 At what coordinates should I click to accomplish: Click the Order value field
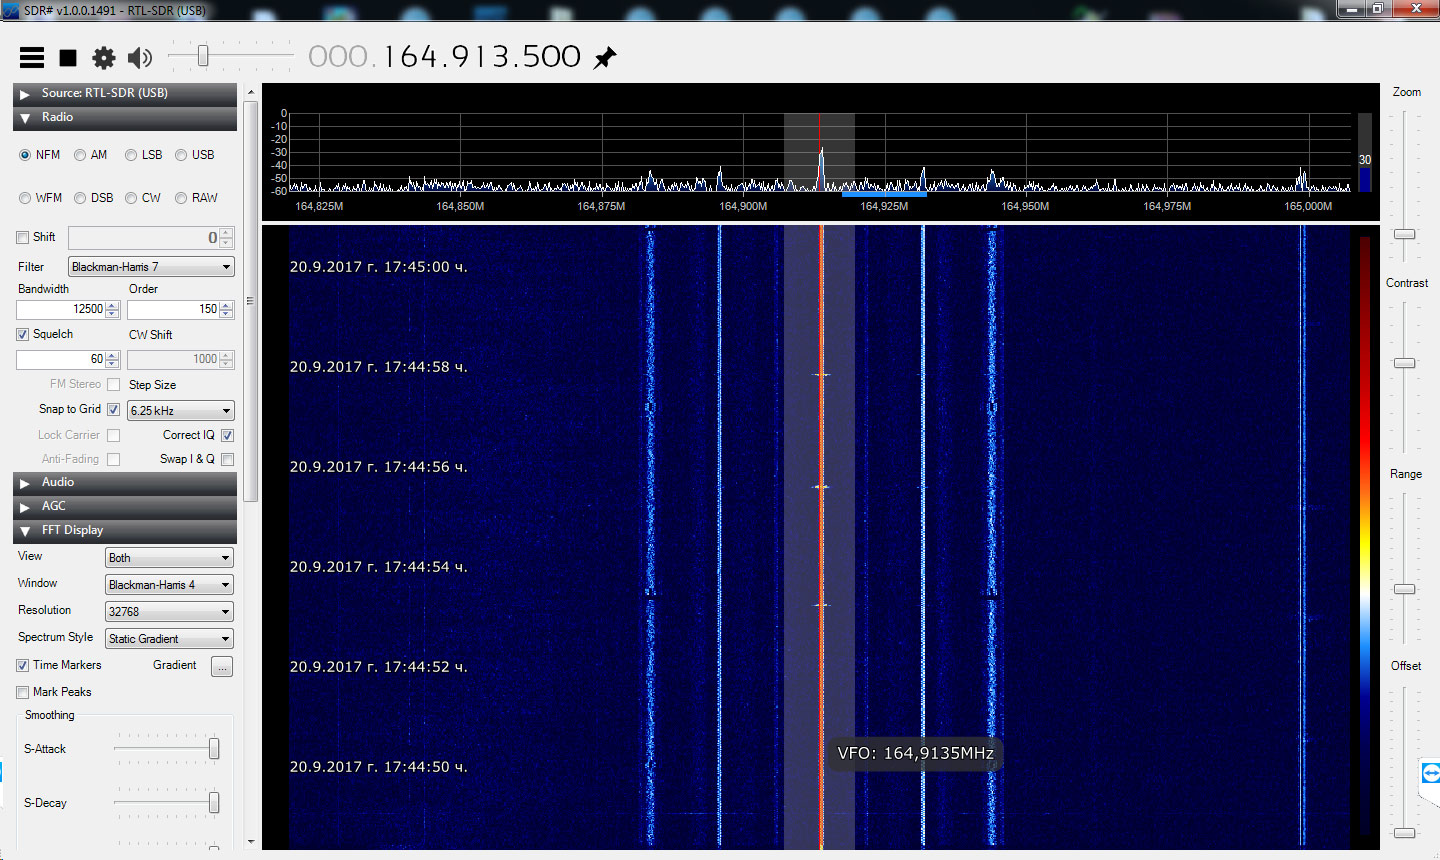pyautogui.click(x=173, y=309)
